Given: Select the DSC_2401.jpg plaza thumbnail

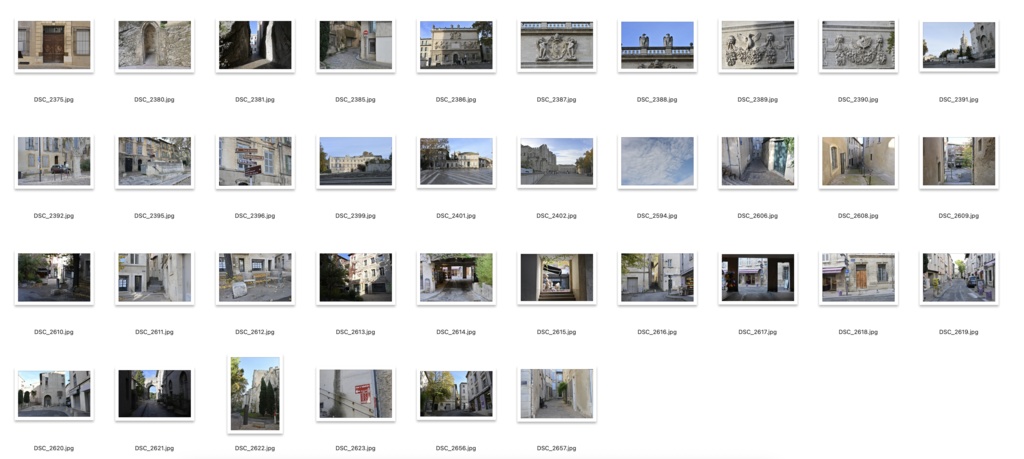Looking at the screenshot, I should tap(456, 161).
